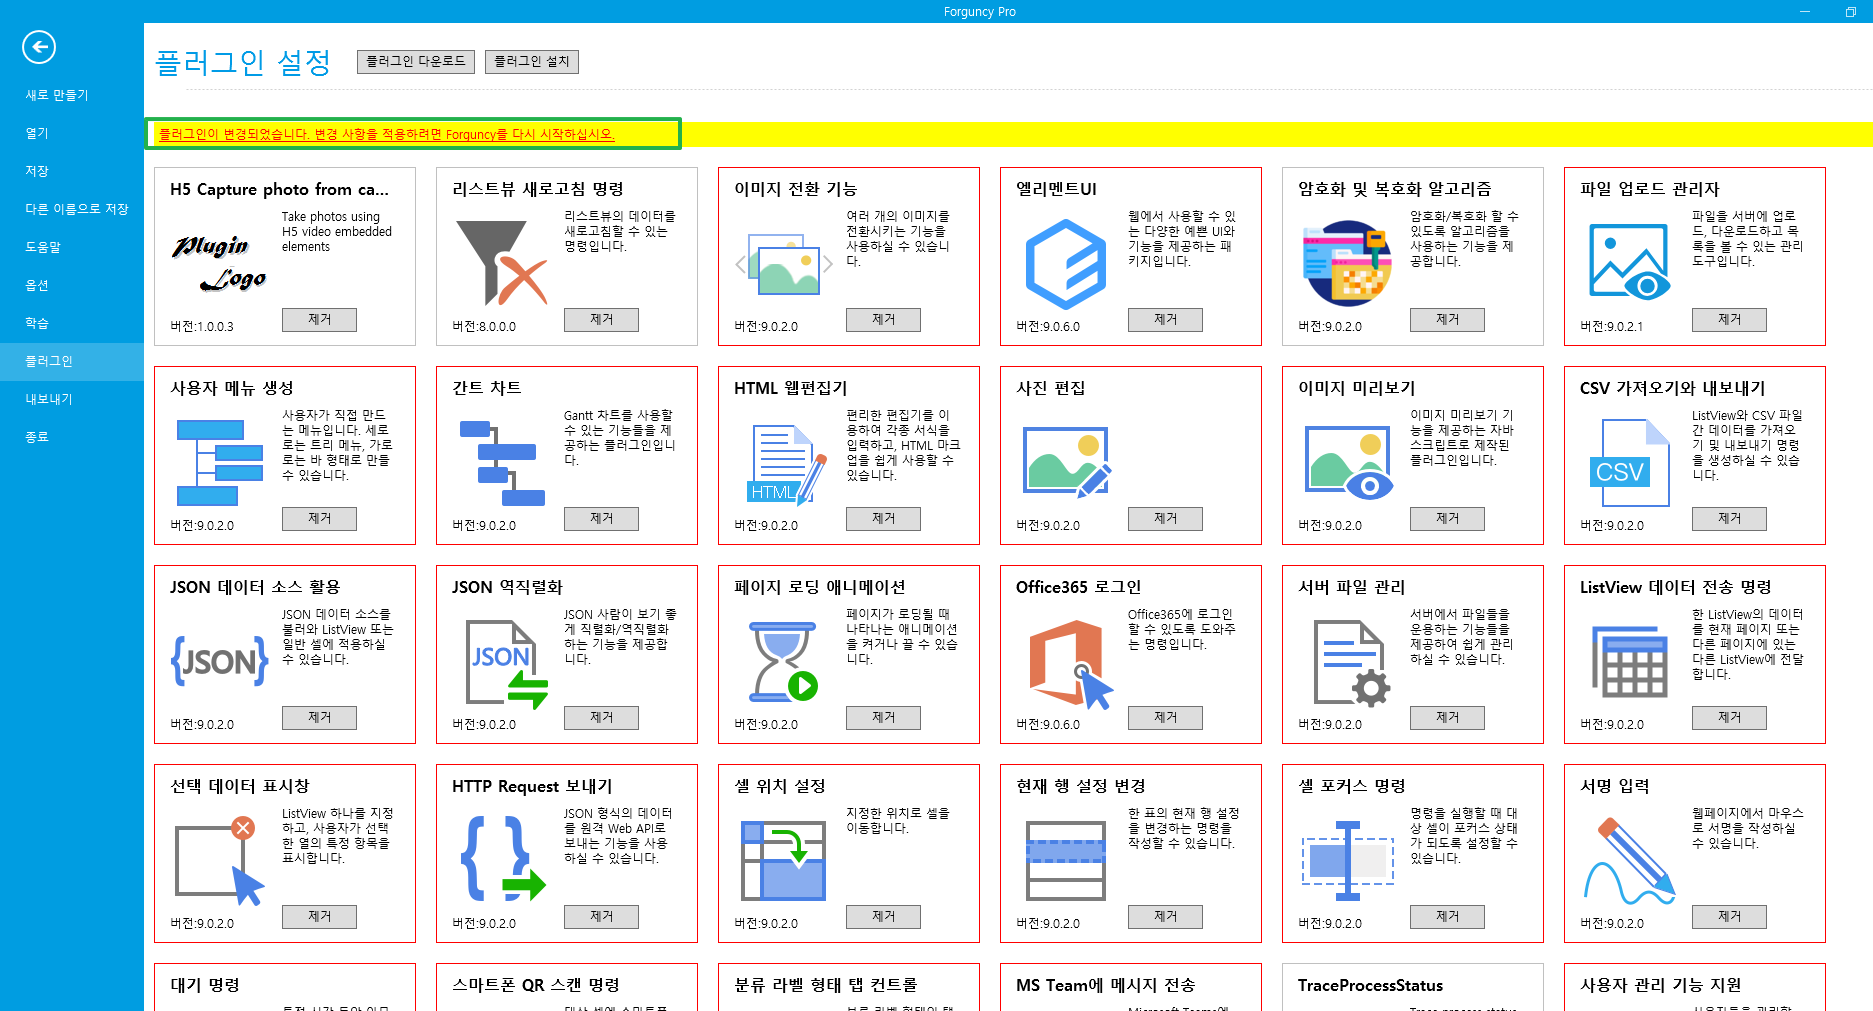Click 제거 for 리스트뷰 새로고침 명령

click(601, 319)
